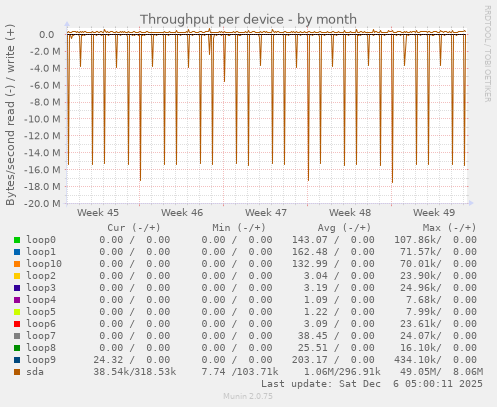Click loop9 current value 24.32
Image resolution: width=497 pixels, height=407 pixels.
tap(108, 360)
